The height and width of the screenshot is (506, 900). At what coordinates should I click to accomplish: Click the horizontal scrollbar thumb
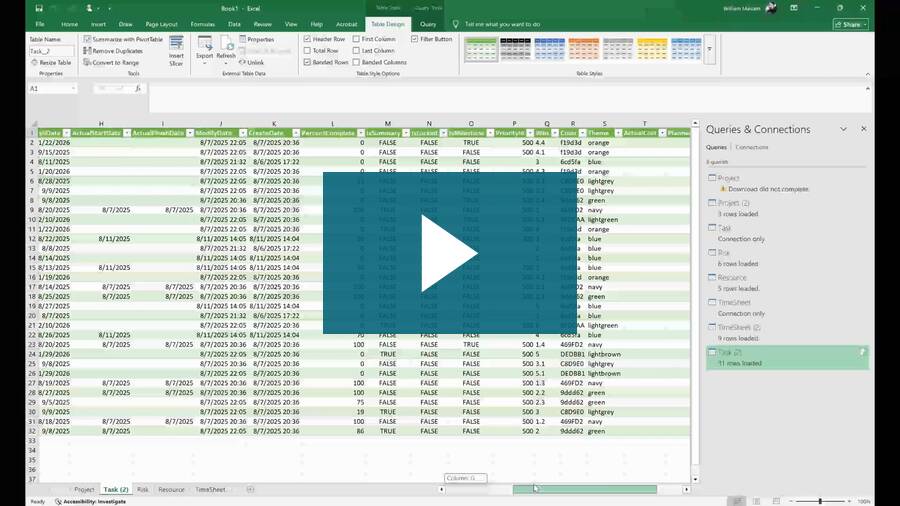584,489
